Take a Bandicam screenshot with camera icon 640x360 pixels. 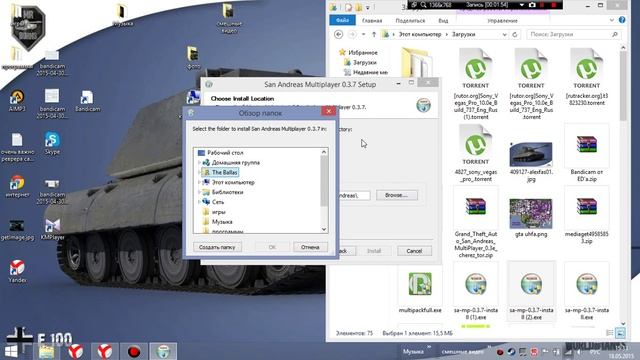[532, 5]
